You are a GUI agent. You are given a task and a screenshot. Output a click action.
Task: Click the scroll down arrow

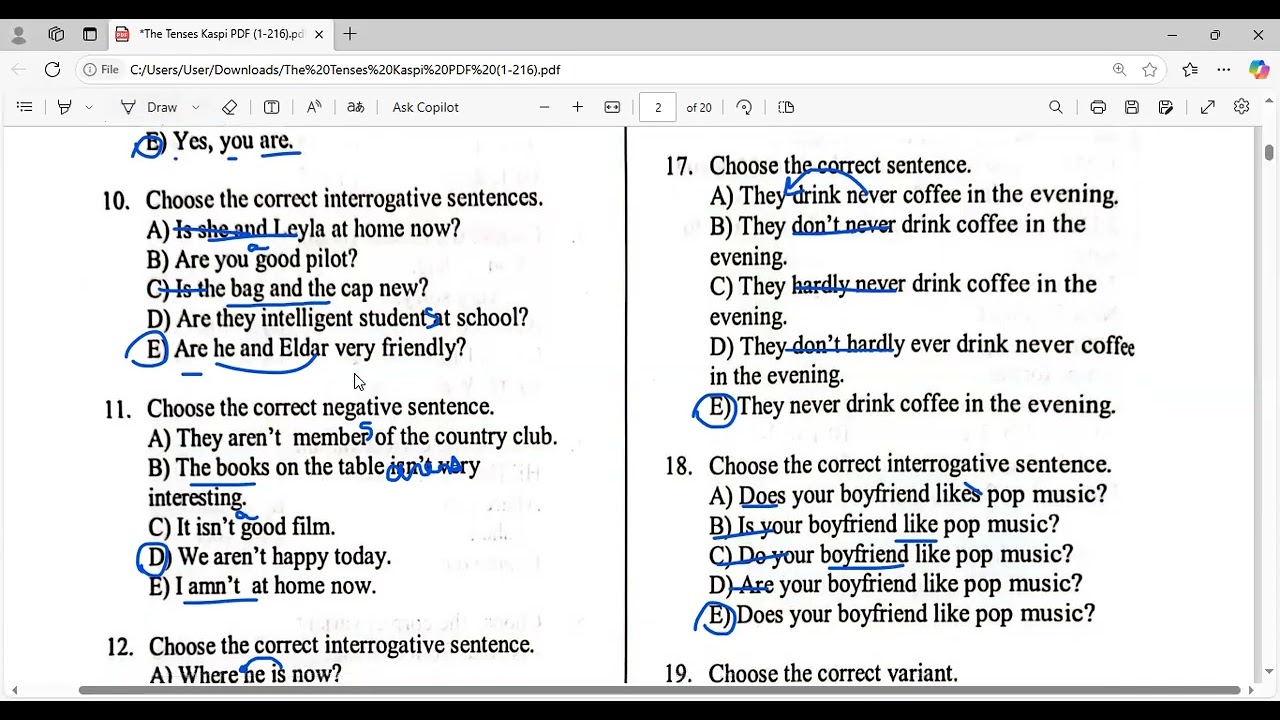[1269, 672]
